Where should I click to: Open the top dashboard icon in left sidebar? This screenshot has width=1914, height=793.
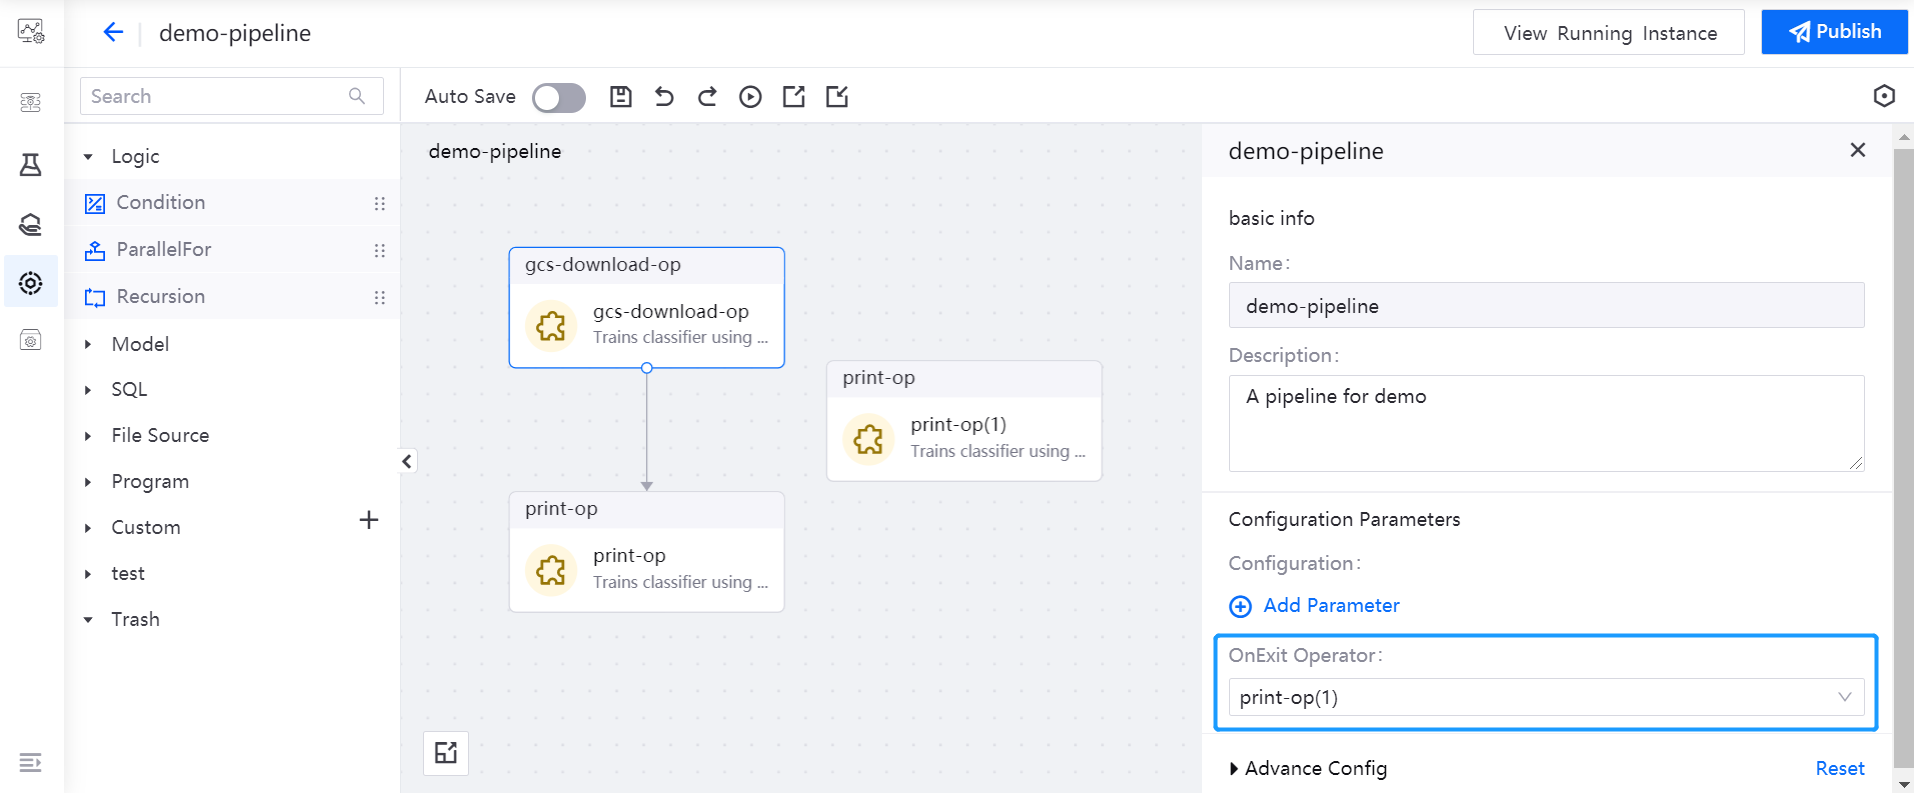pyautogui.click(x=31, y=32)
